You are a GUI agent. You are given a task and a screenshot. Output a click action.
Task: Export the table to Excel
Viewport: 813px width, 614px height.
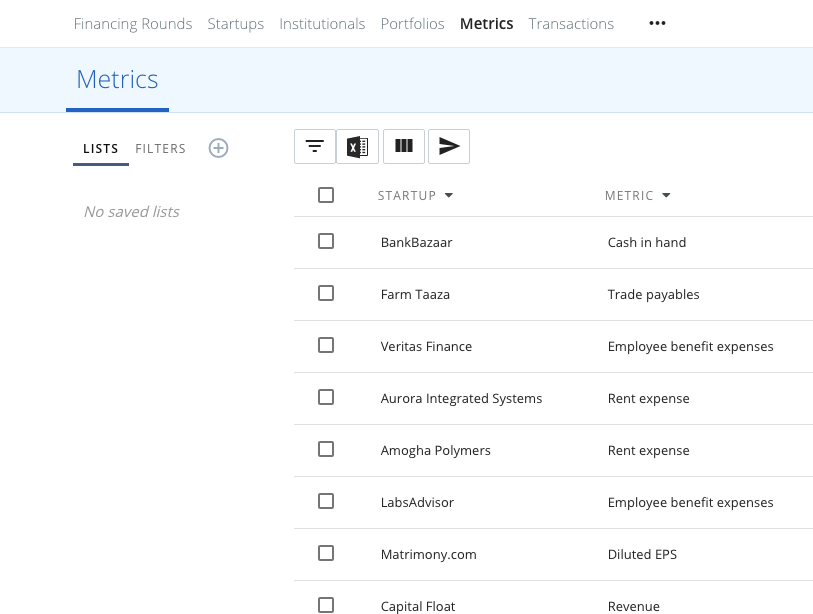pyautogui.click(x=357, y=146)
